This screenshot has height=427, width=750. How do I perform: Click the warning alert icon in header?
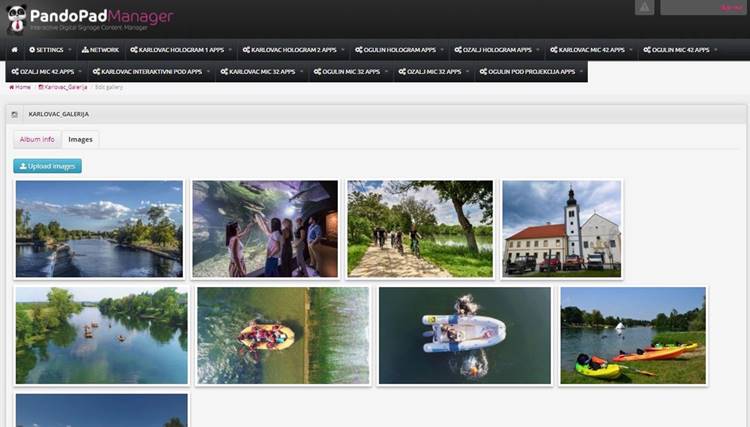coord(644,7)
